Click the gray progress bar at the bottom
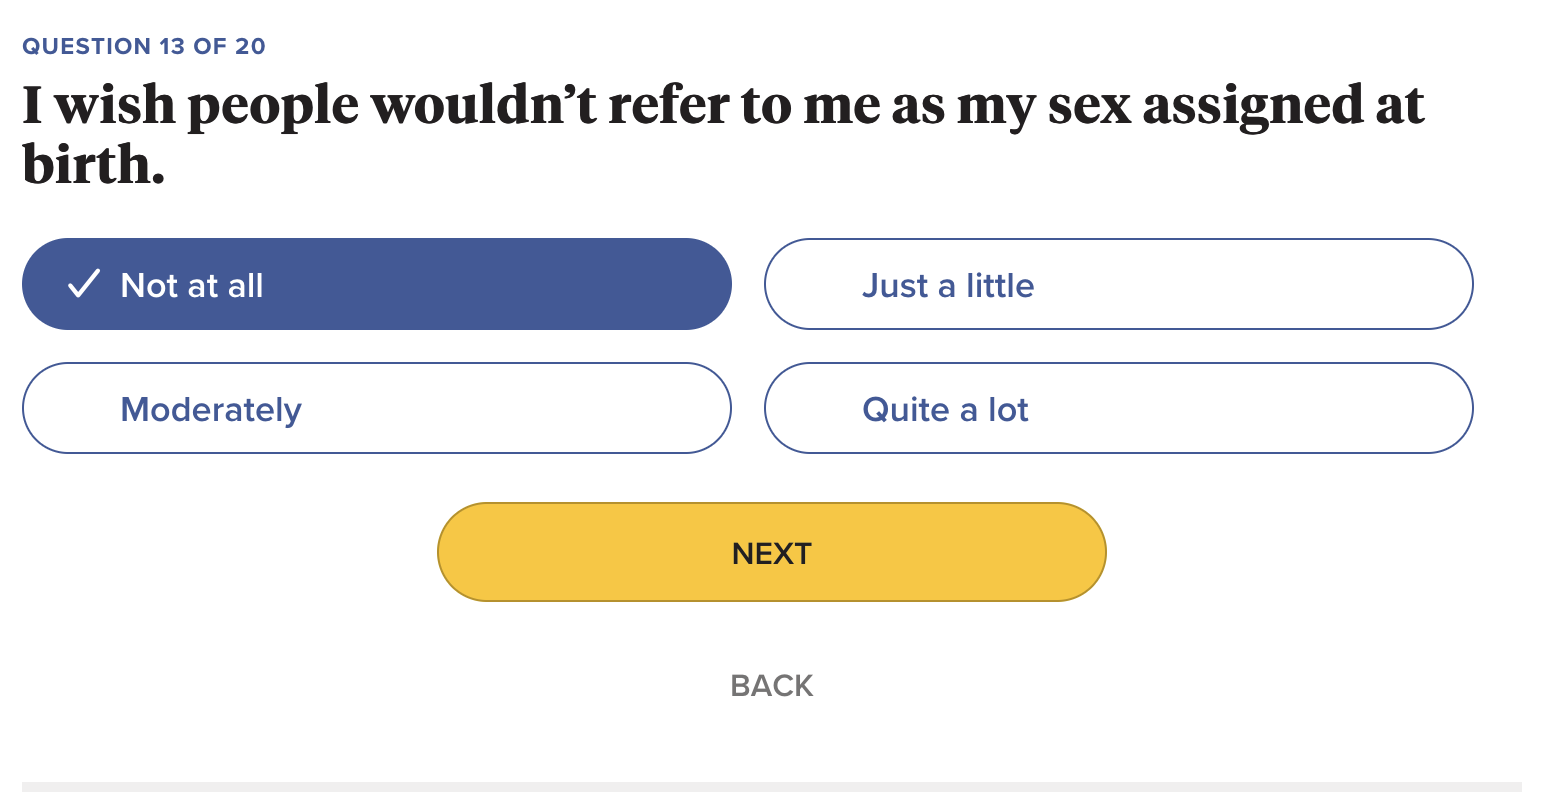The image size is (1542, 792). click(x=771, y=786)
